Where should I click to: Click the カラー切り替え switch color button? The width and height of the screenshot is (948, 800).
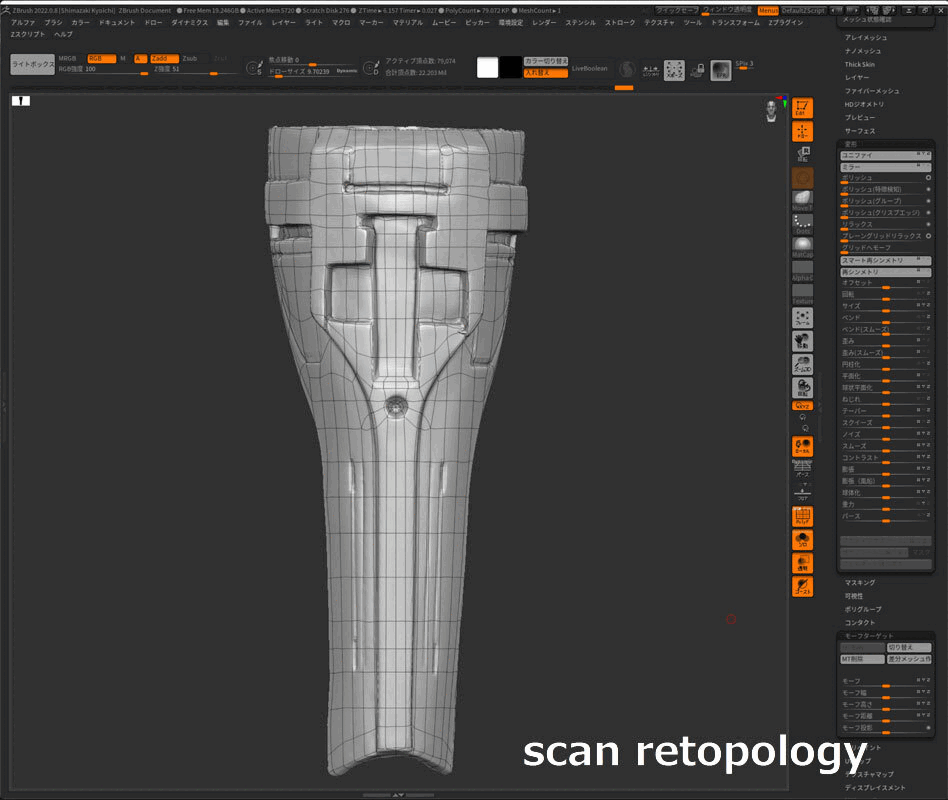click(546, 61)
